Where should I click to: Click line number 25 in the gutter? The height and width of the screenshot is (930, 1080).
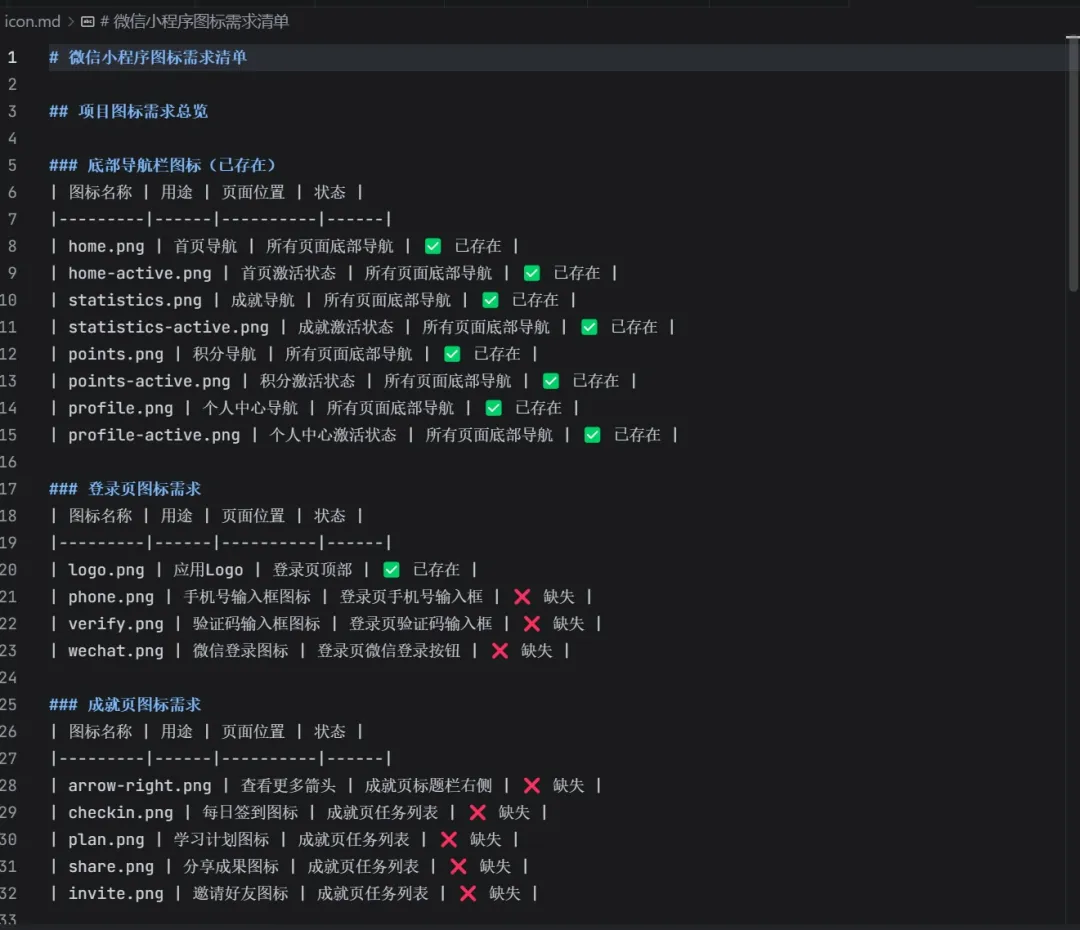(x=8, y=705)
